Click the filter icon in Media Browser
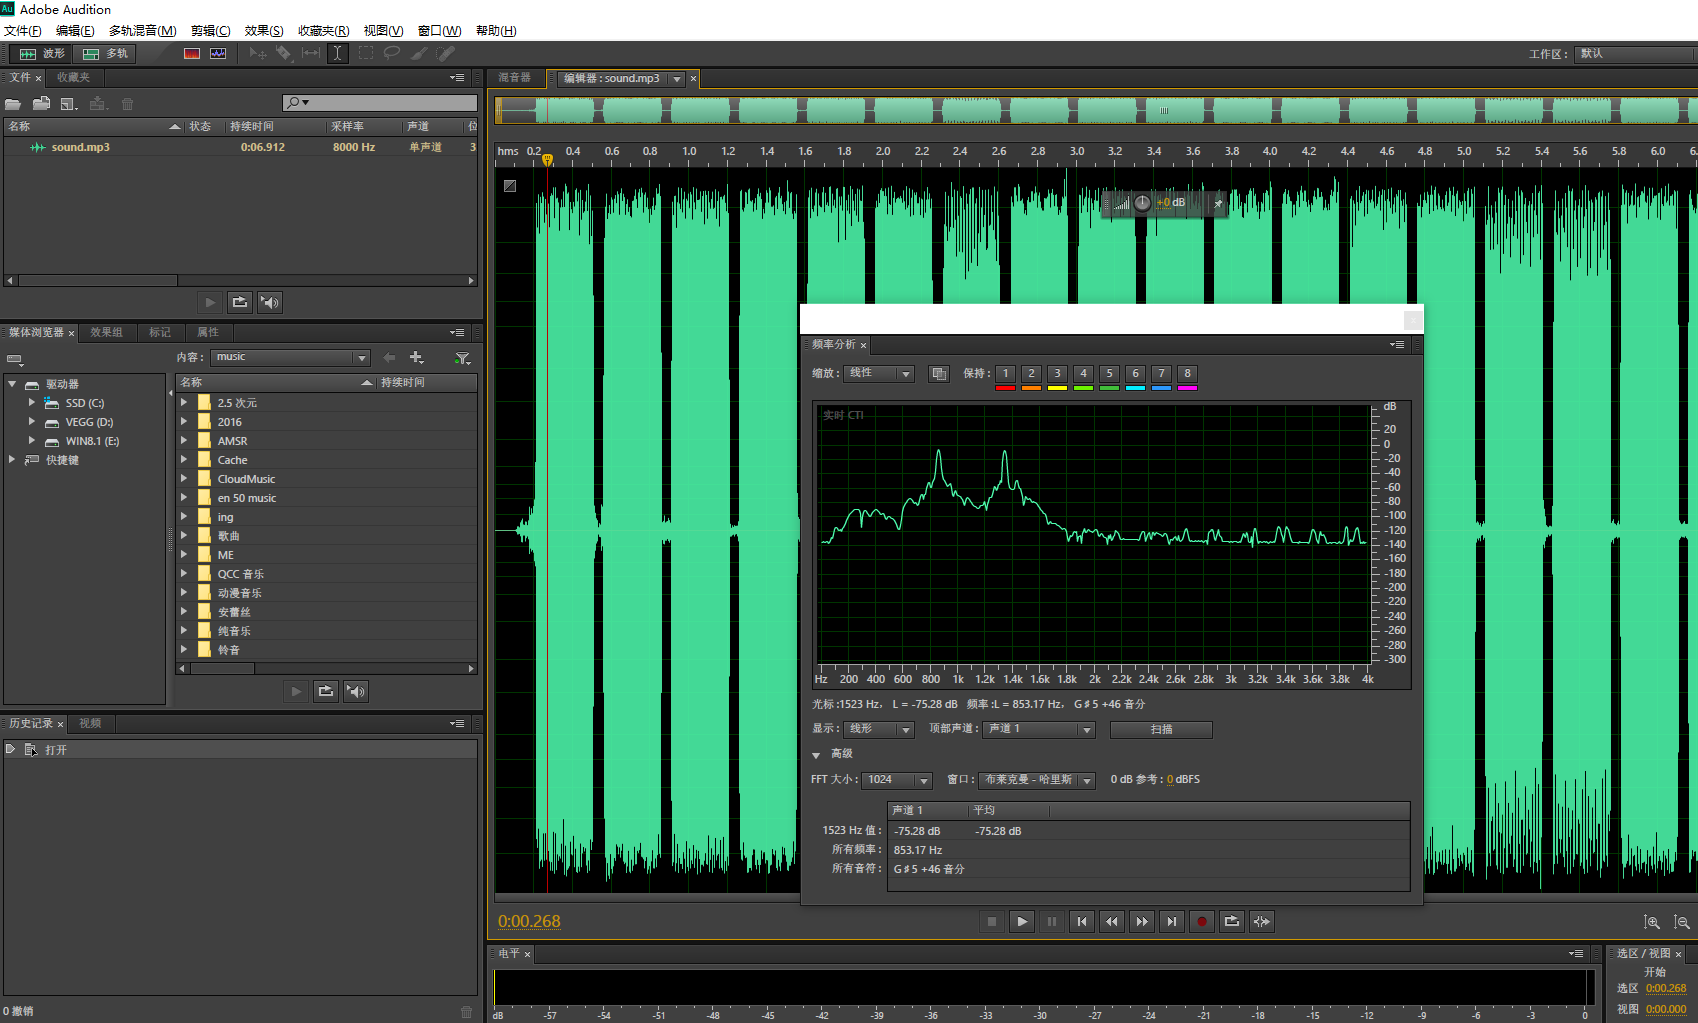1698x1023 pixels. (x=462, y=358)
